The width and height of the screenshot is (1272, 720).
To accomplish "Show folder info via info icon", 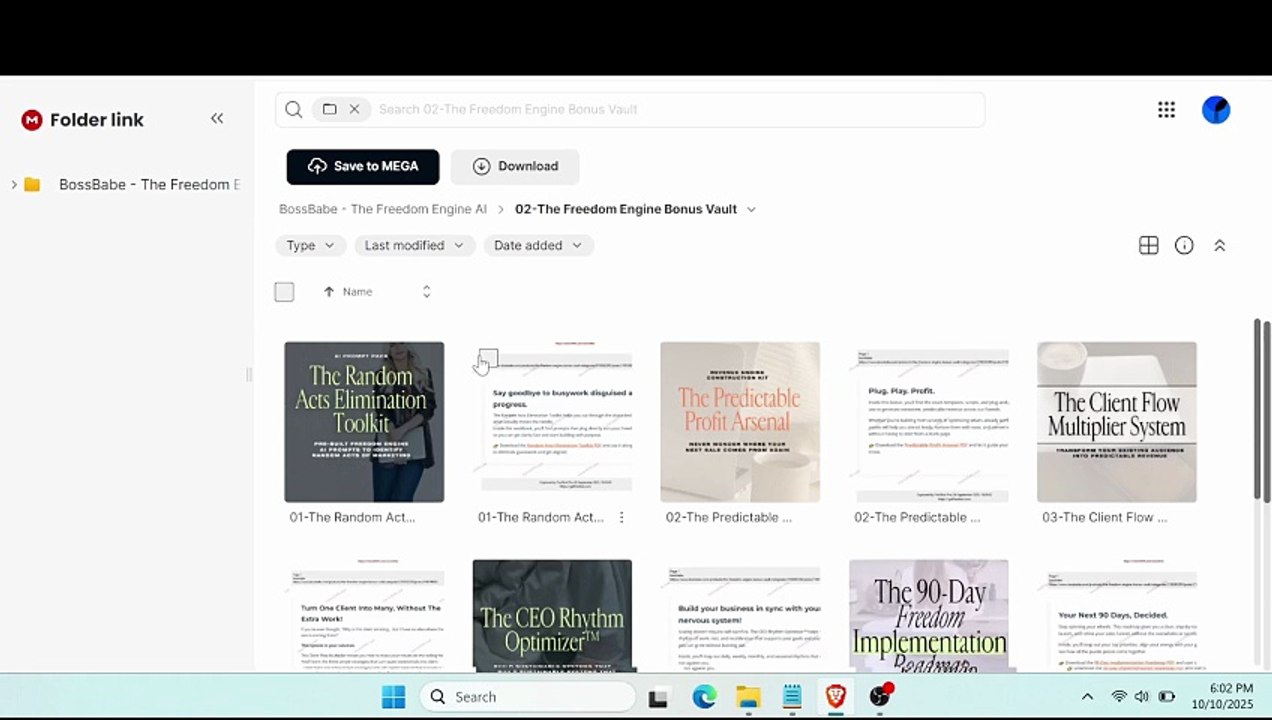I will 1184,246.
